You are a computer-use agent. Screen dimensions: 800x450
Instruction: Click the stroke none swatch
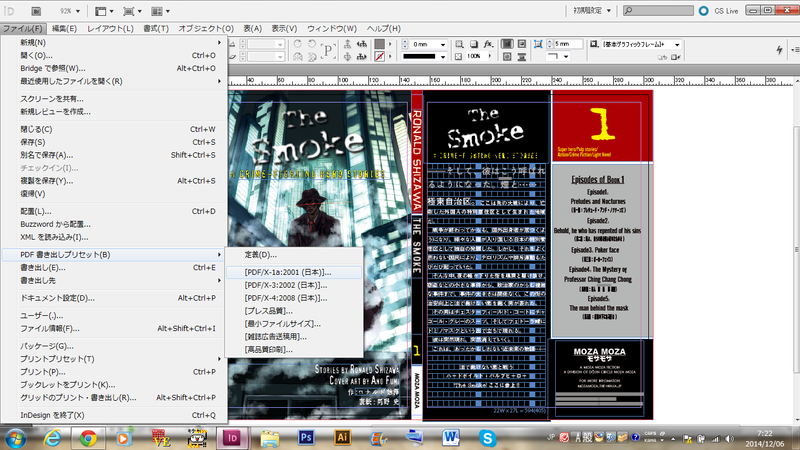[380, 57]
